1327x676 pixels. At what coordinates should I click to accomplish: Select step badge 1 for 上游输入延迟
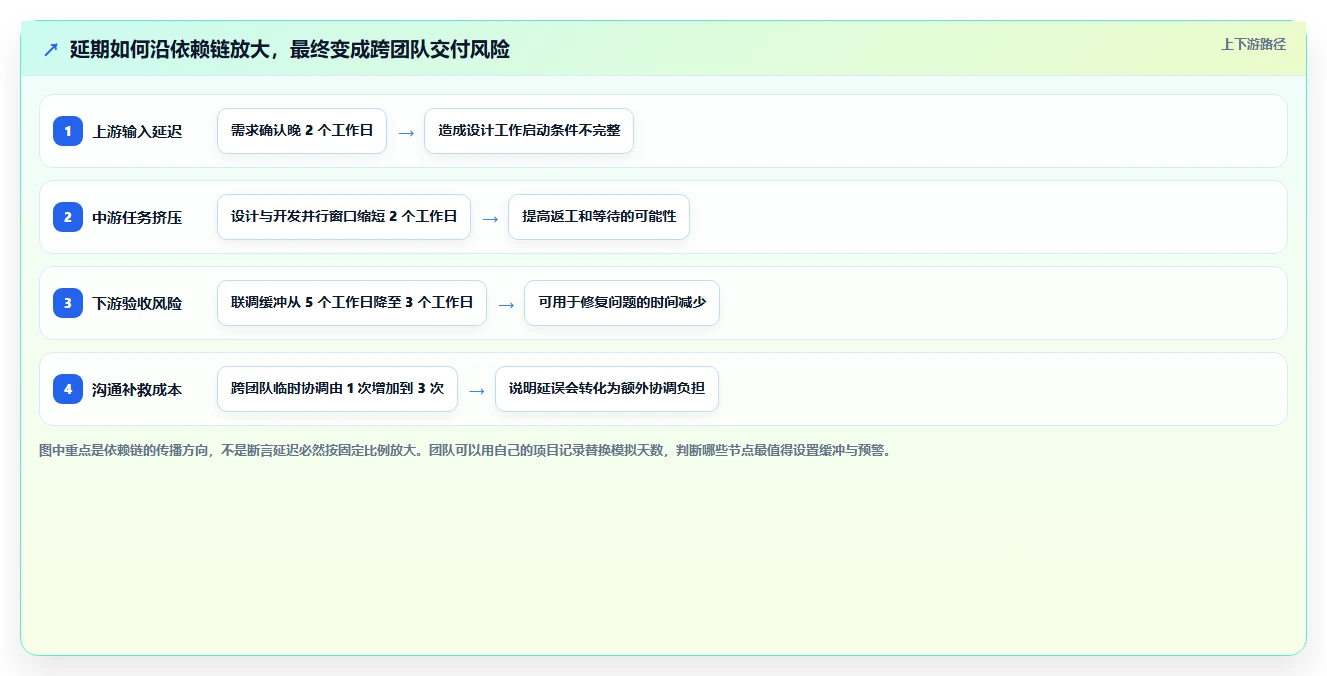pos(68,131)
